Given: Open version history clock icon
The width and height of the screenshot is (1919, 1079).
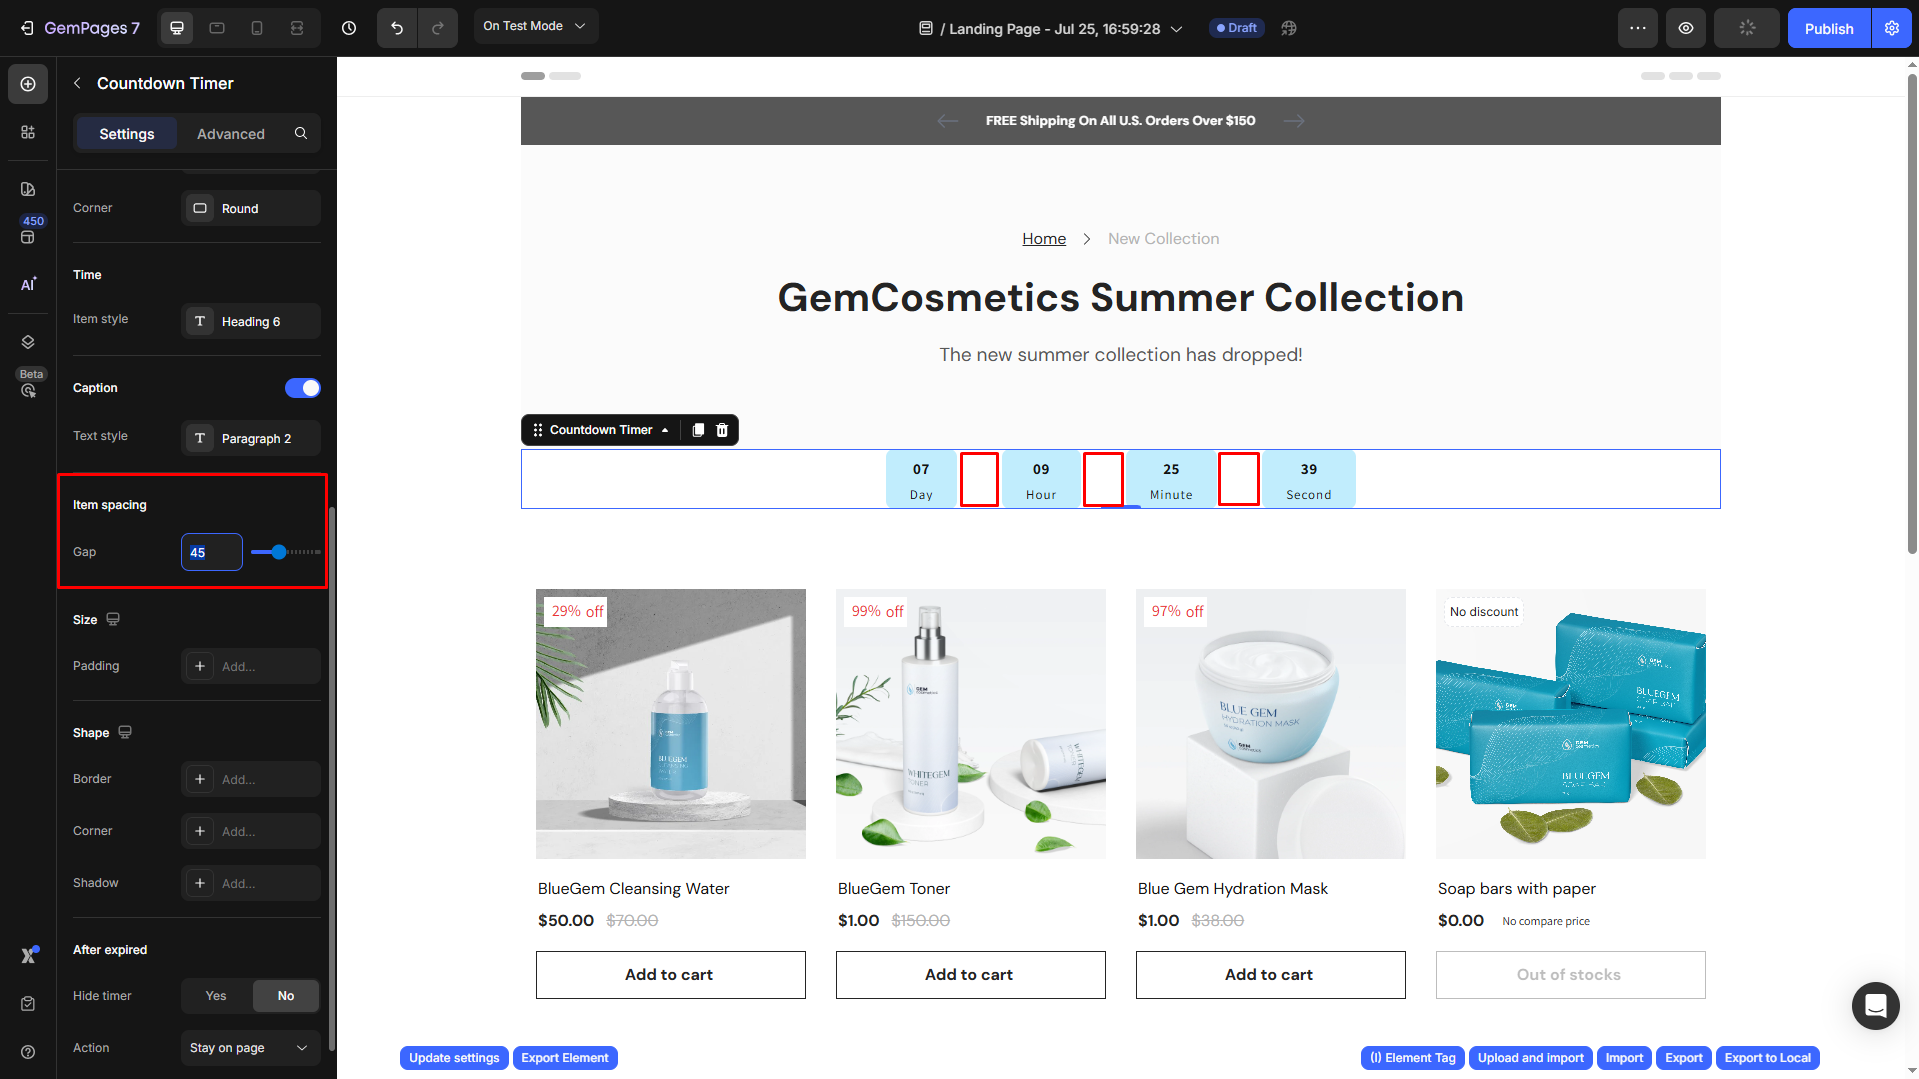Looking at the screenshot, I should [x=349, y=28].
